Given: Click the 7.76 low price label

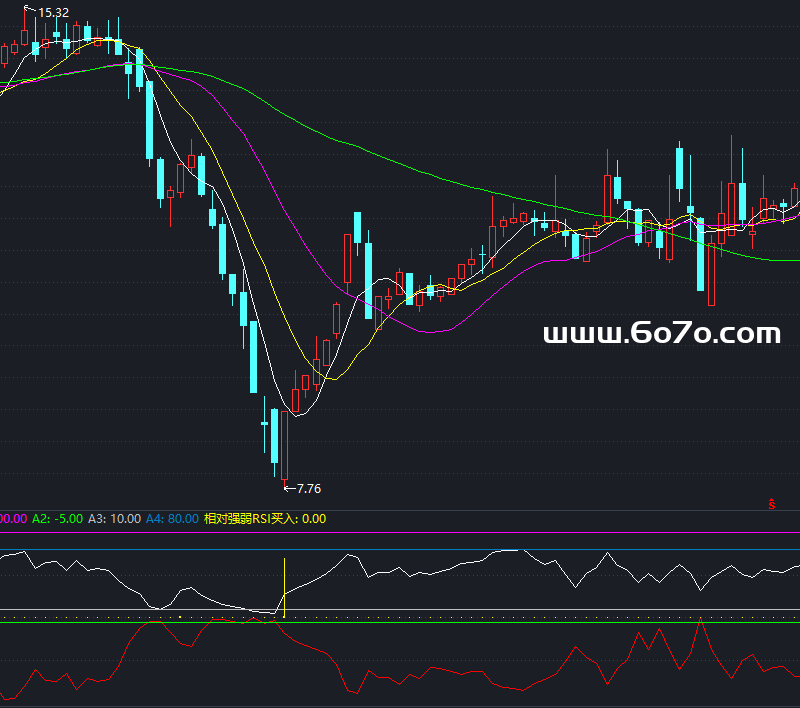Looking at the screenshot, I should 309,489.
